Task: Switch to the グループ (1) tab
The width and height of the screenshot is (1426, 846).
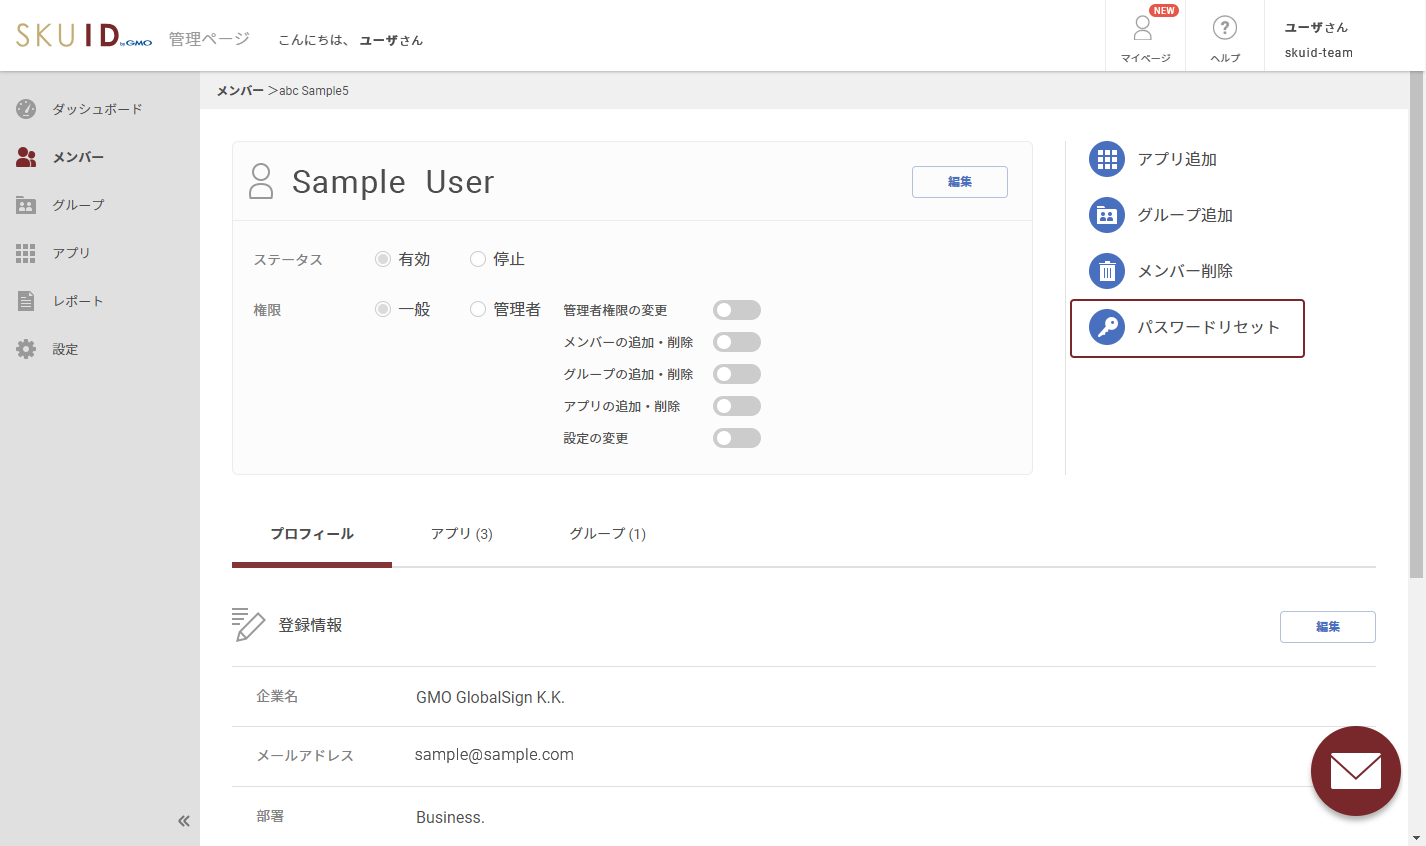Action: click(x=607, y=534)
